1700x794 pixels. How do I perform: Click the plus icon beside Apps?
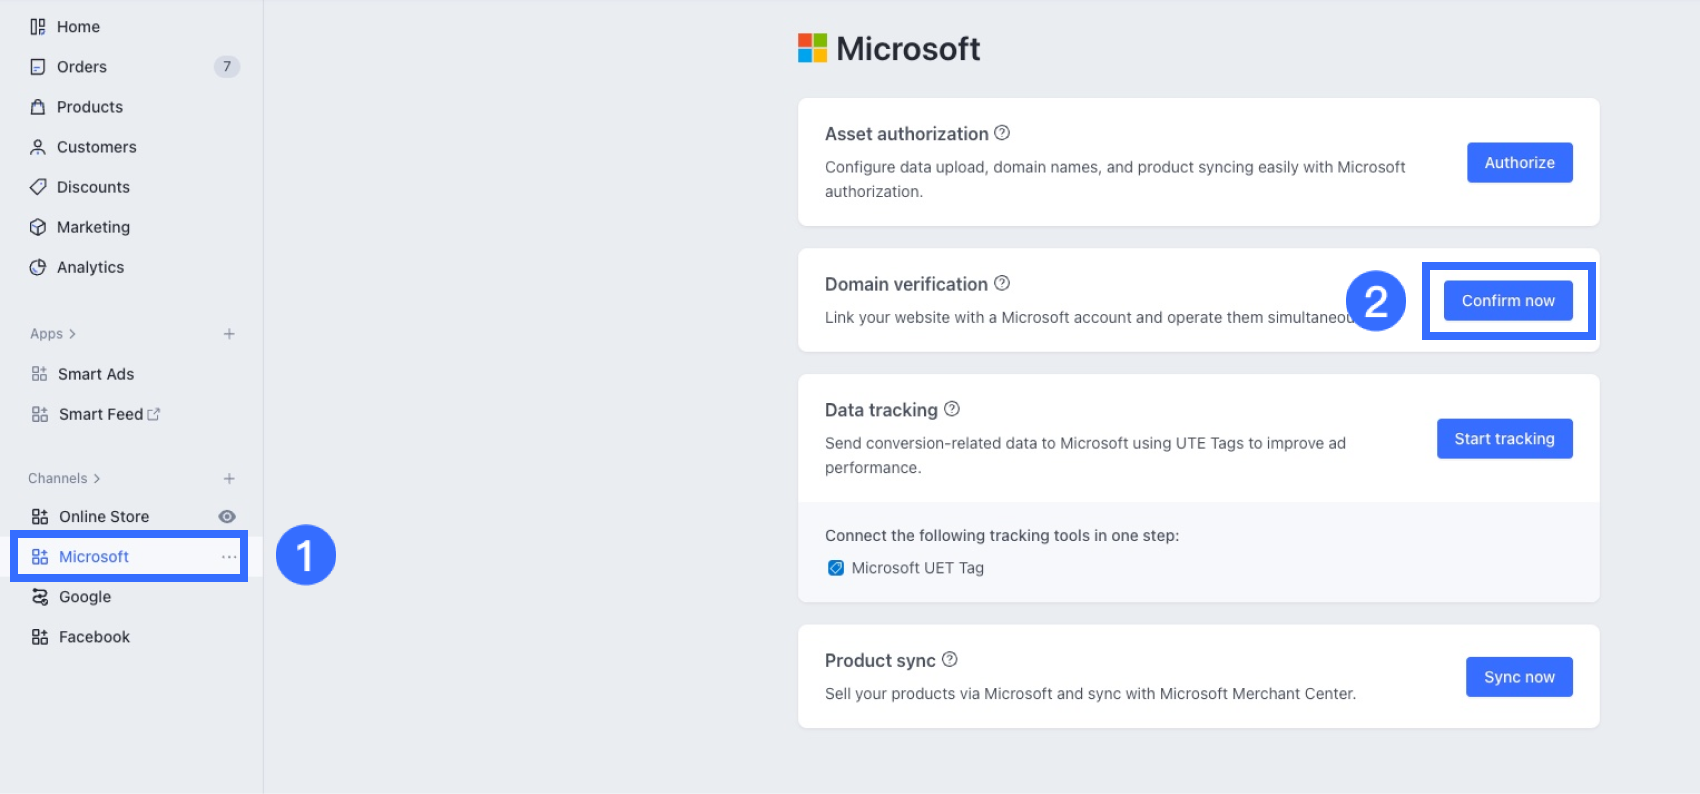click(x=229, y=334)
